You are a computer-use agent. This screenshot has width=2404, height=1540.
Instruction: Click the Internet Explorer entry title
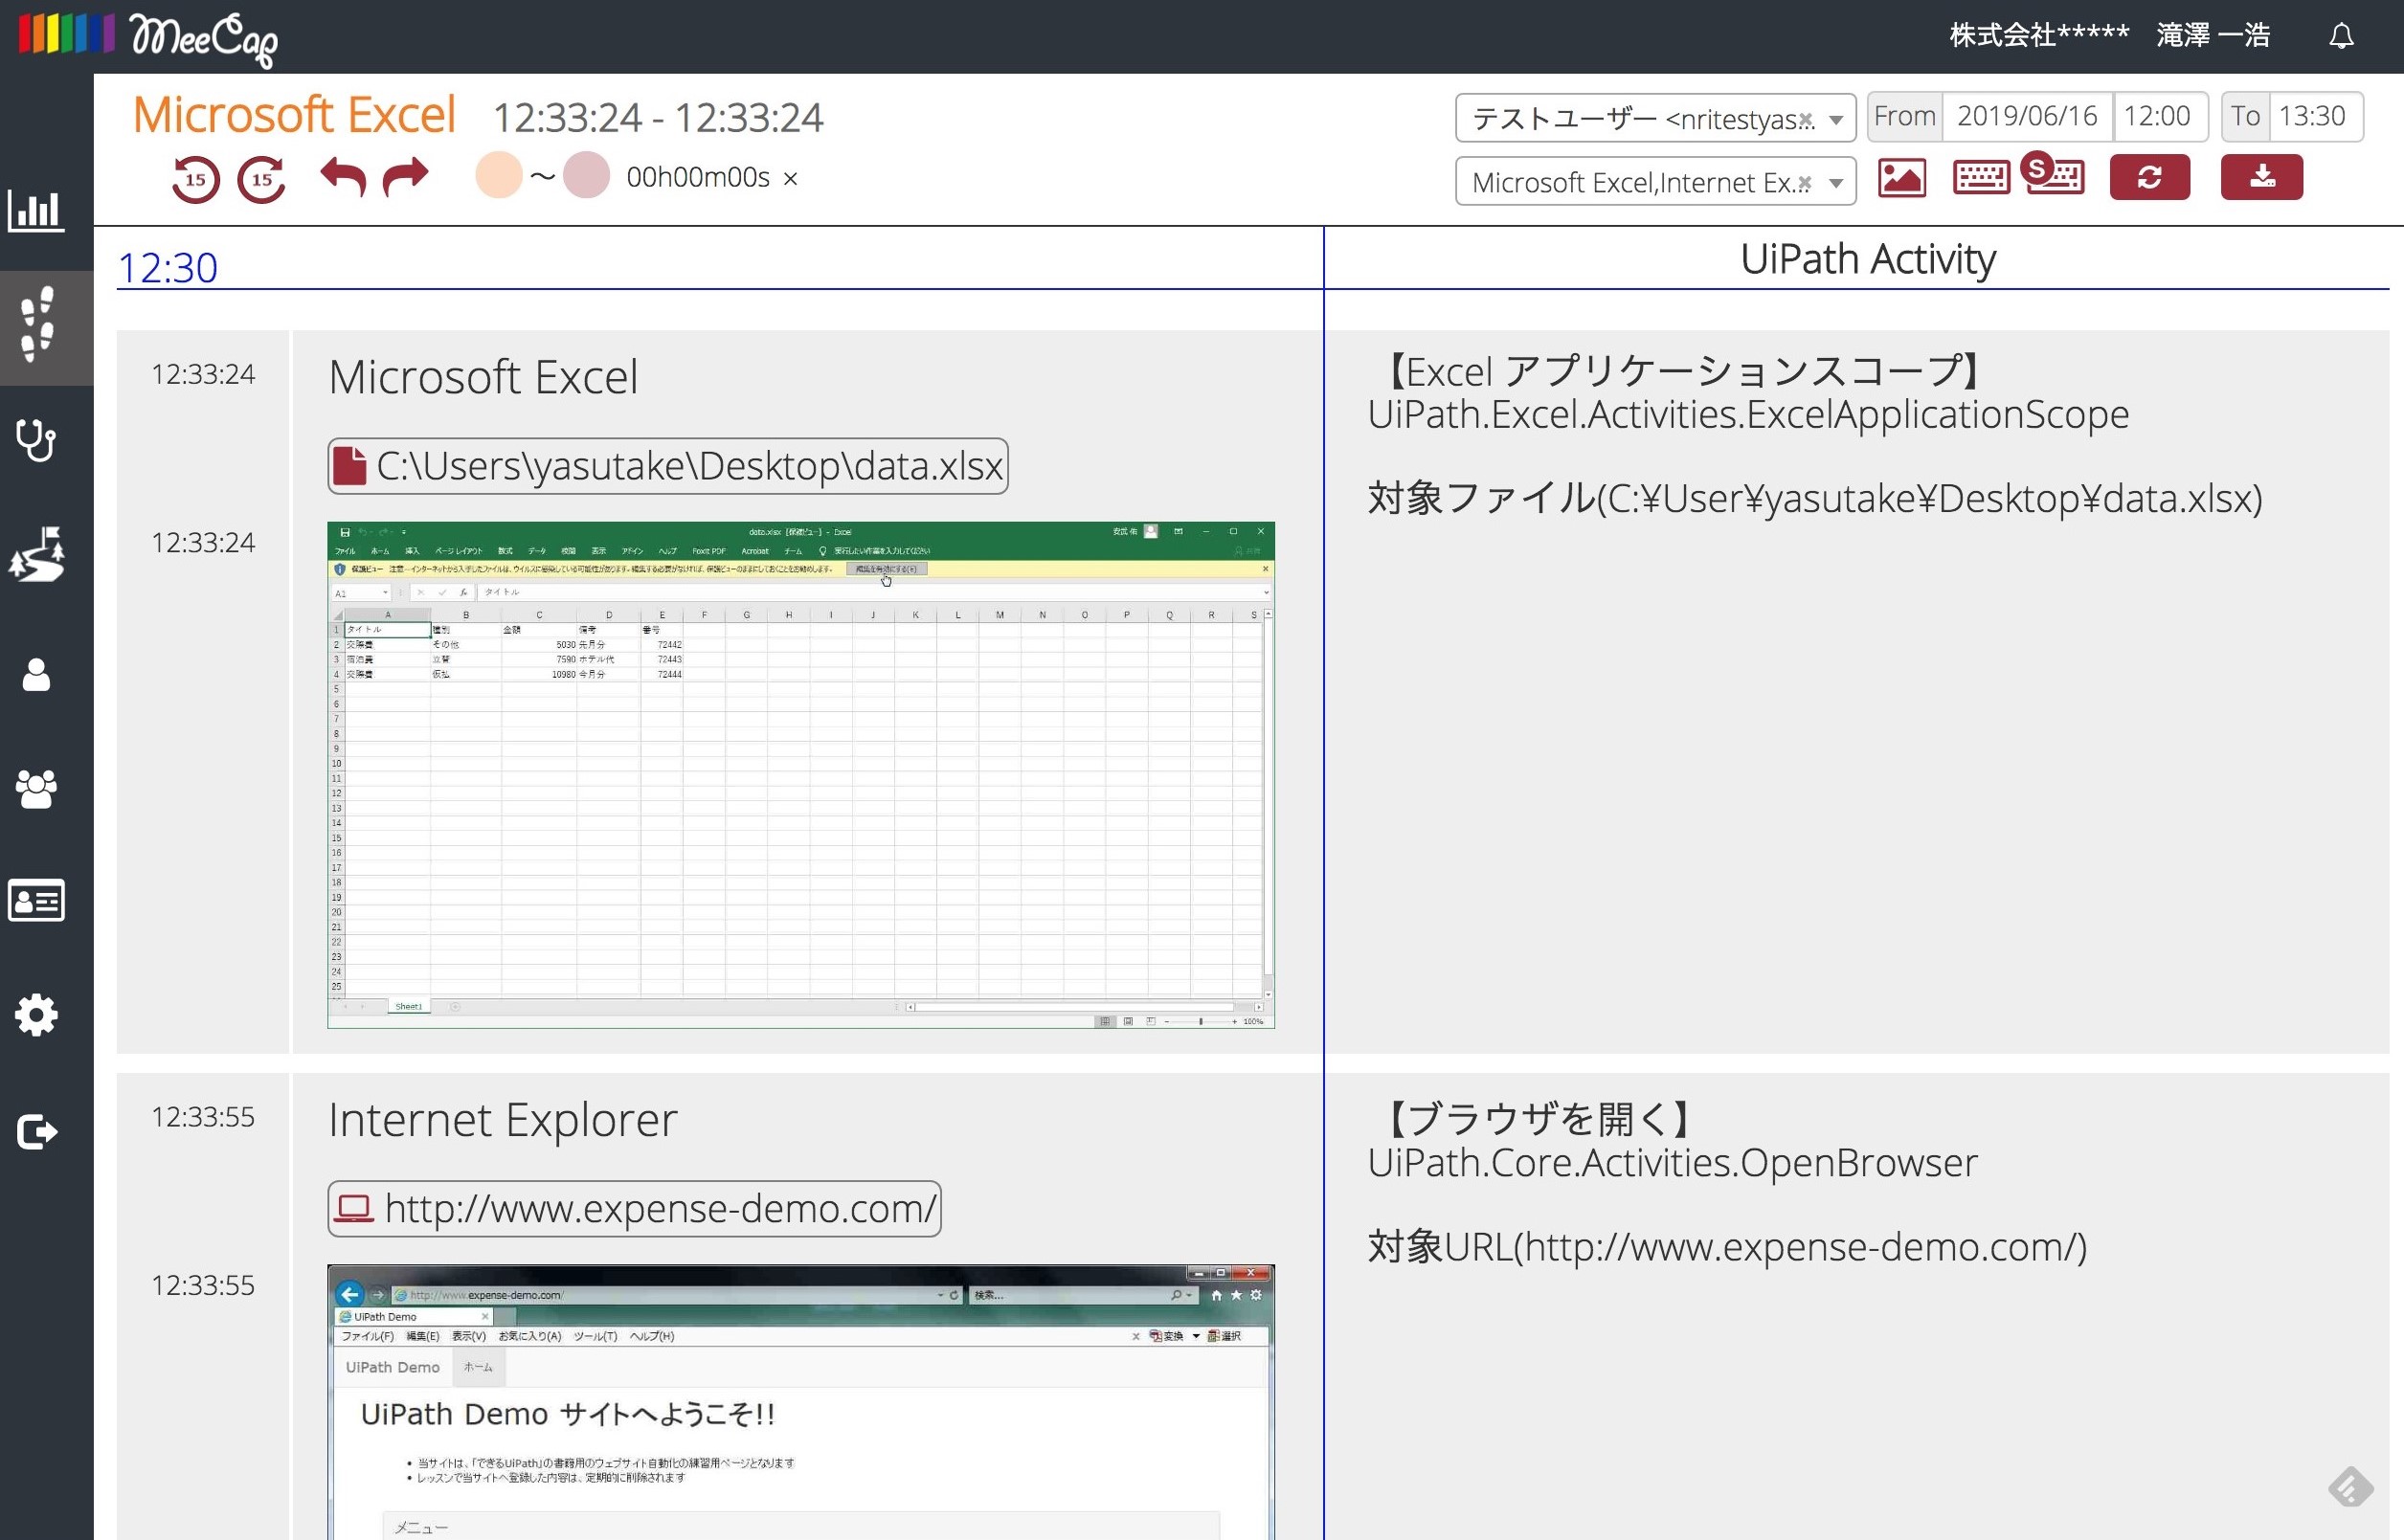(503, 1120)
